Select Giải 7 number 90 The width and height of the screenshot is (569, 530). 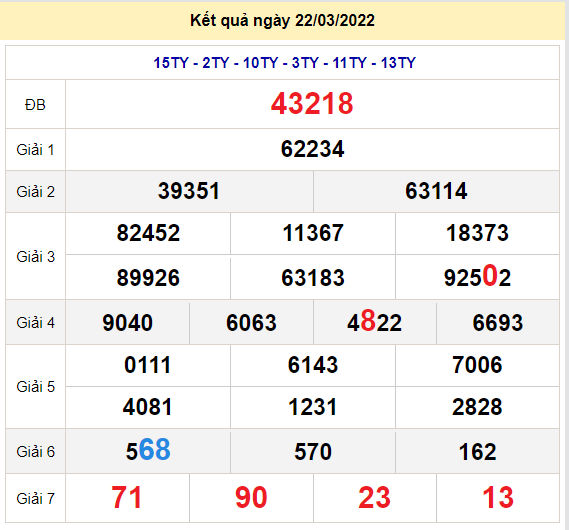tap(251, 498)
